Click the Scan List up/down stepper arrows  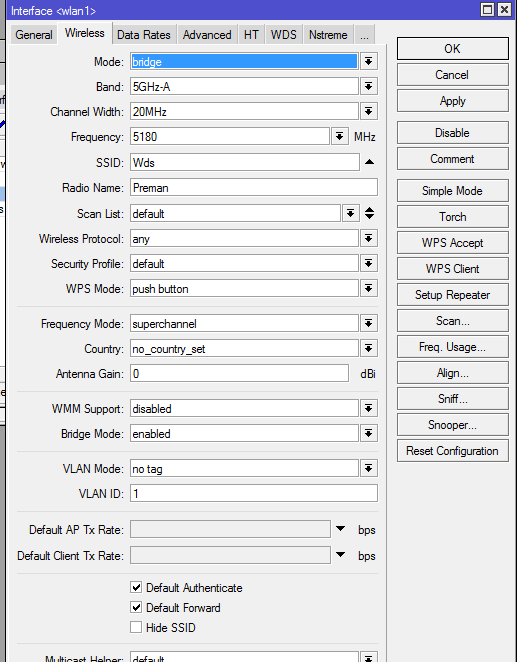[369, 213]
